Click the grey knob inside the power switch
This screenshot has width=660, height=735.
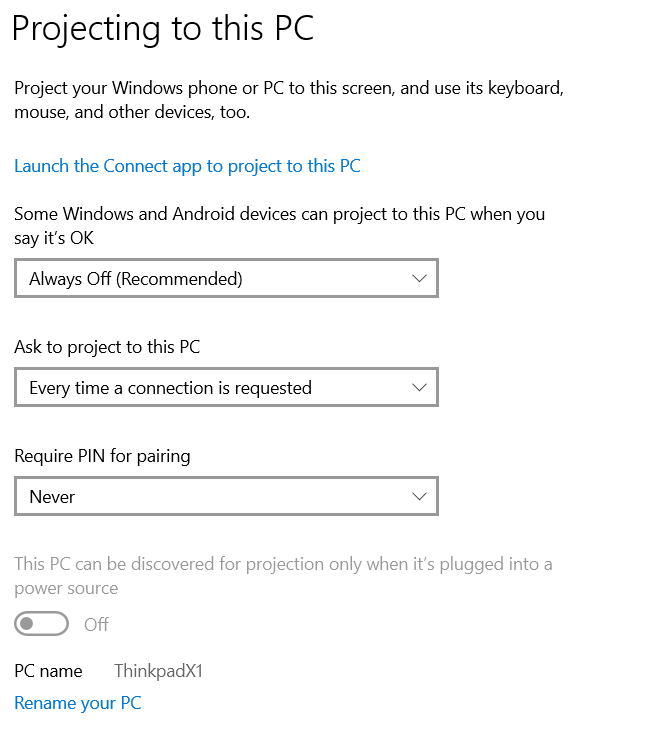(28, 624)
